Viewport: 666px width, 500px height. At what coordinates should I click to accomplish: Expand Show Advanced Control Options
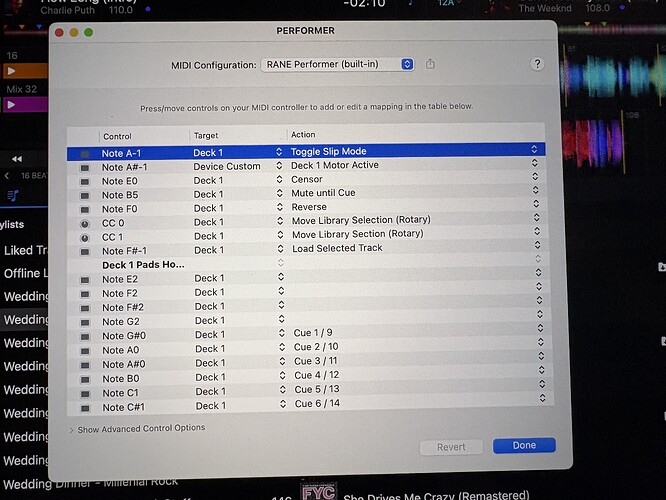coord(138,428)
